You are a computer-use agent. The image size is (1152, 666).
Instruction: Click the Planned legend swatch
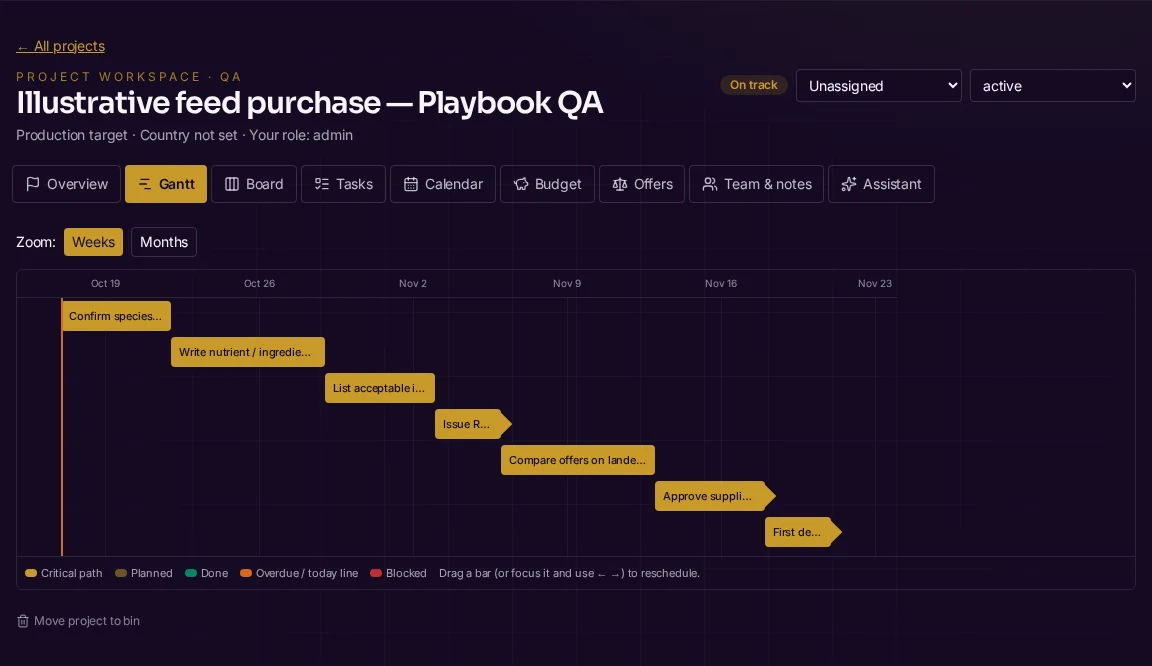121,573
